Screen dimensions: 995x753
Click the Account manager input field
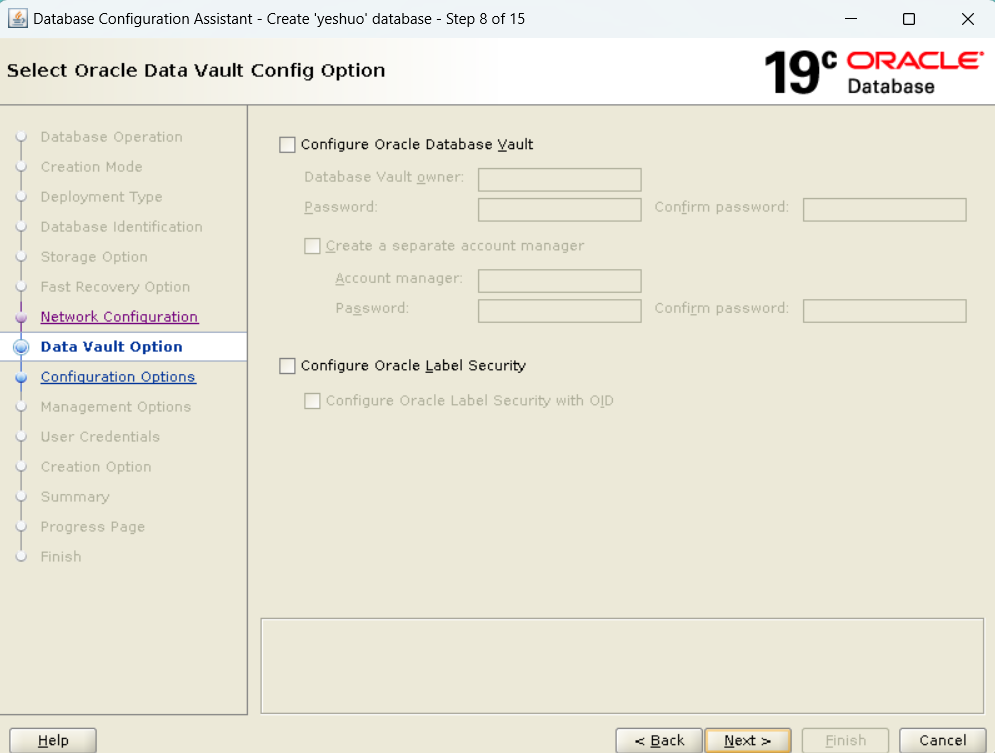(x=559, y=280)
